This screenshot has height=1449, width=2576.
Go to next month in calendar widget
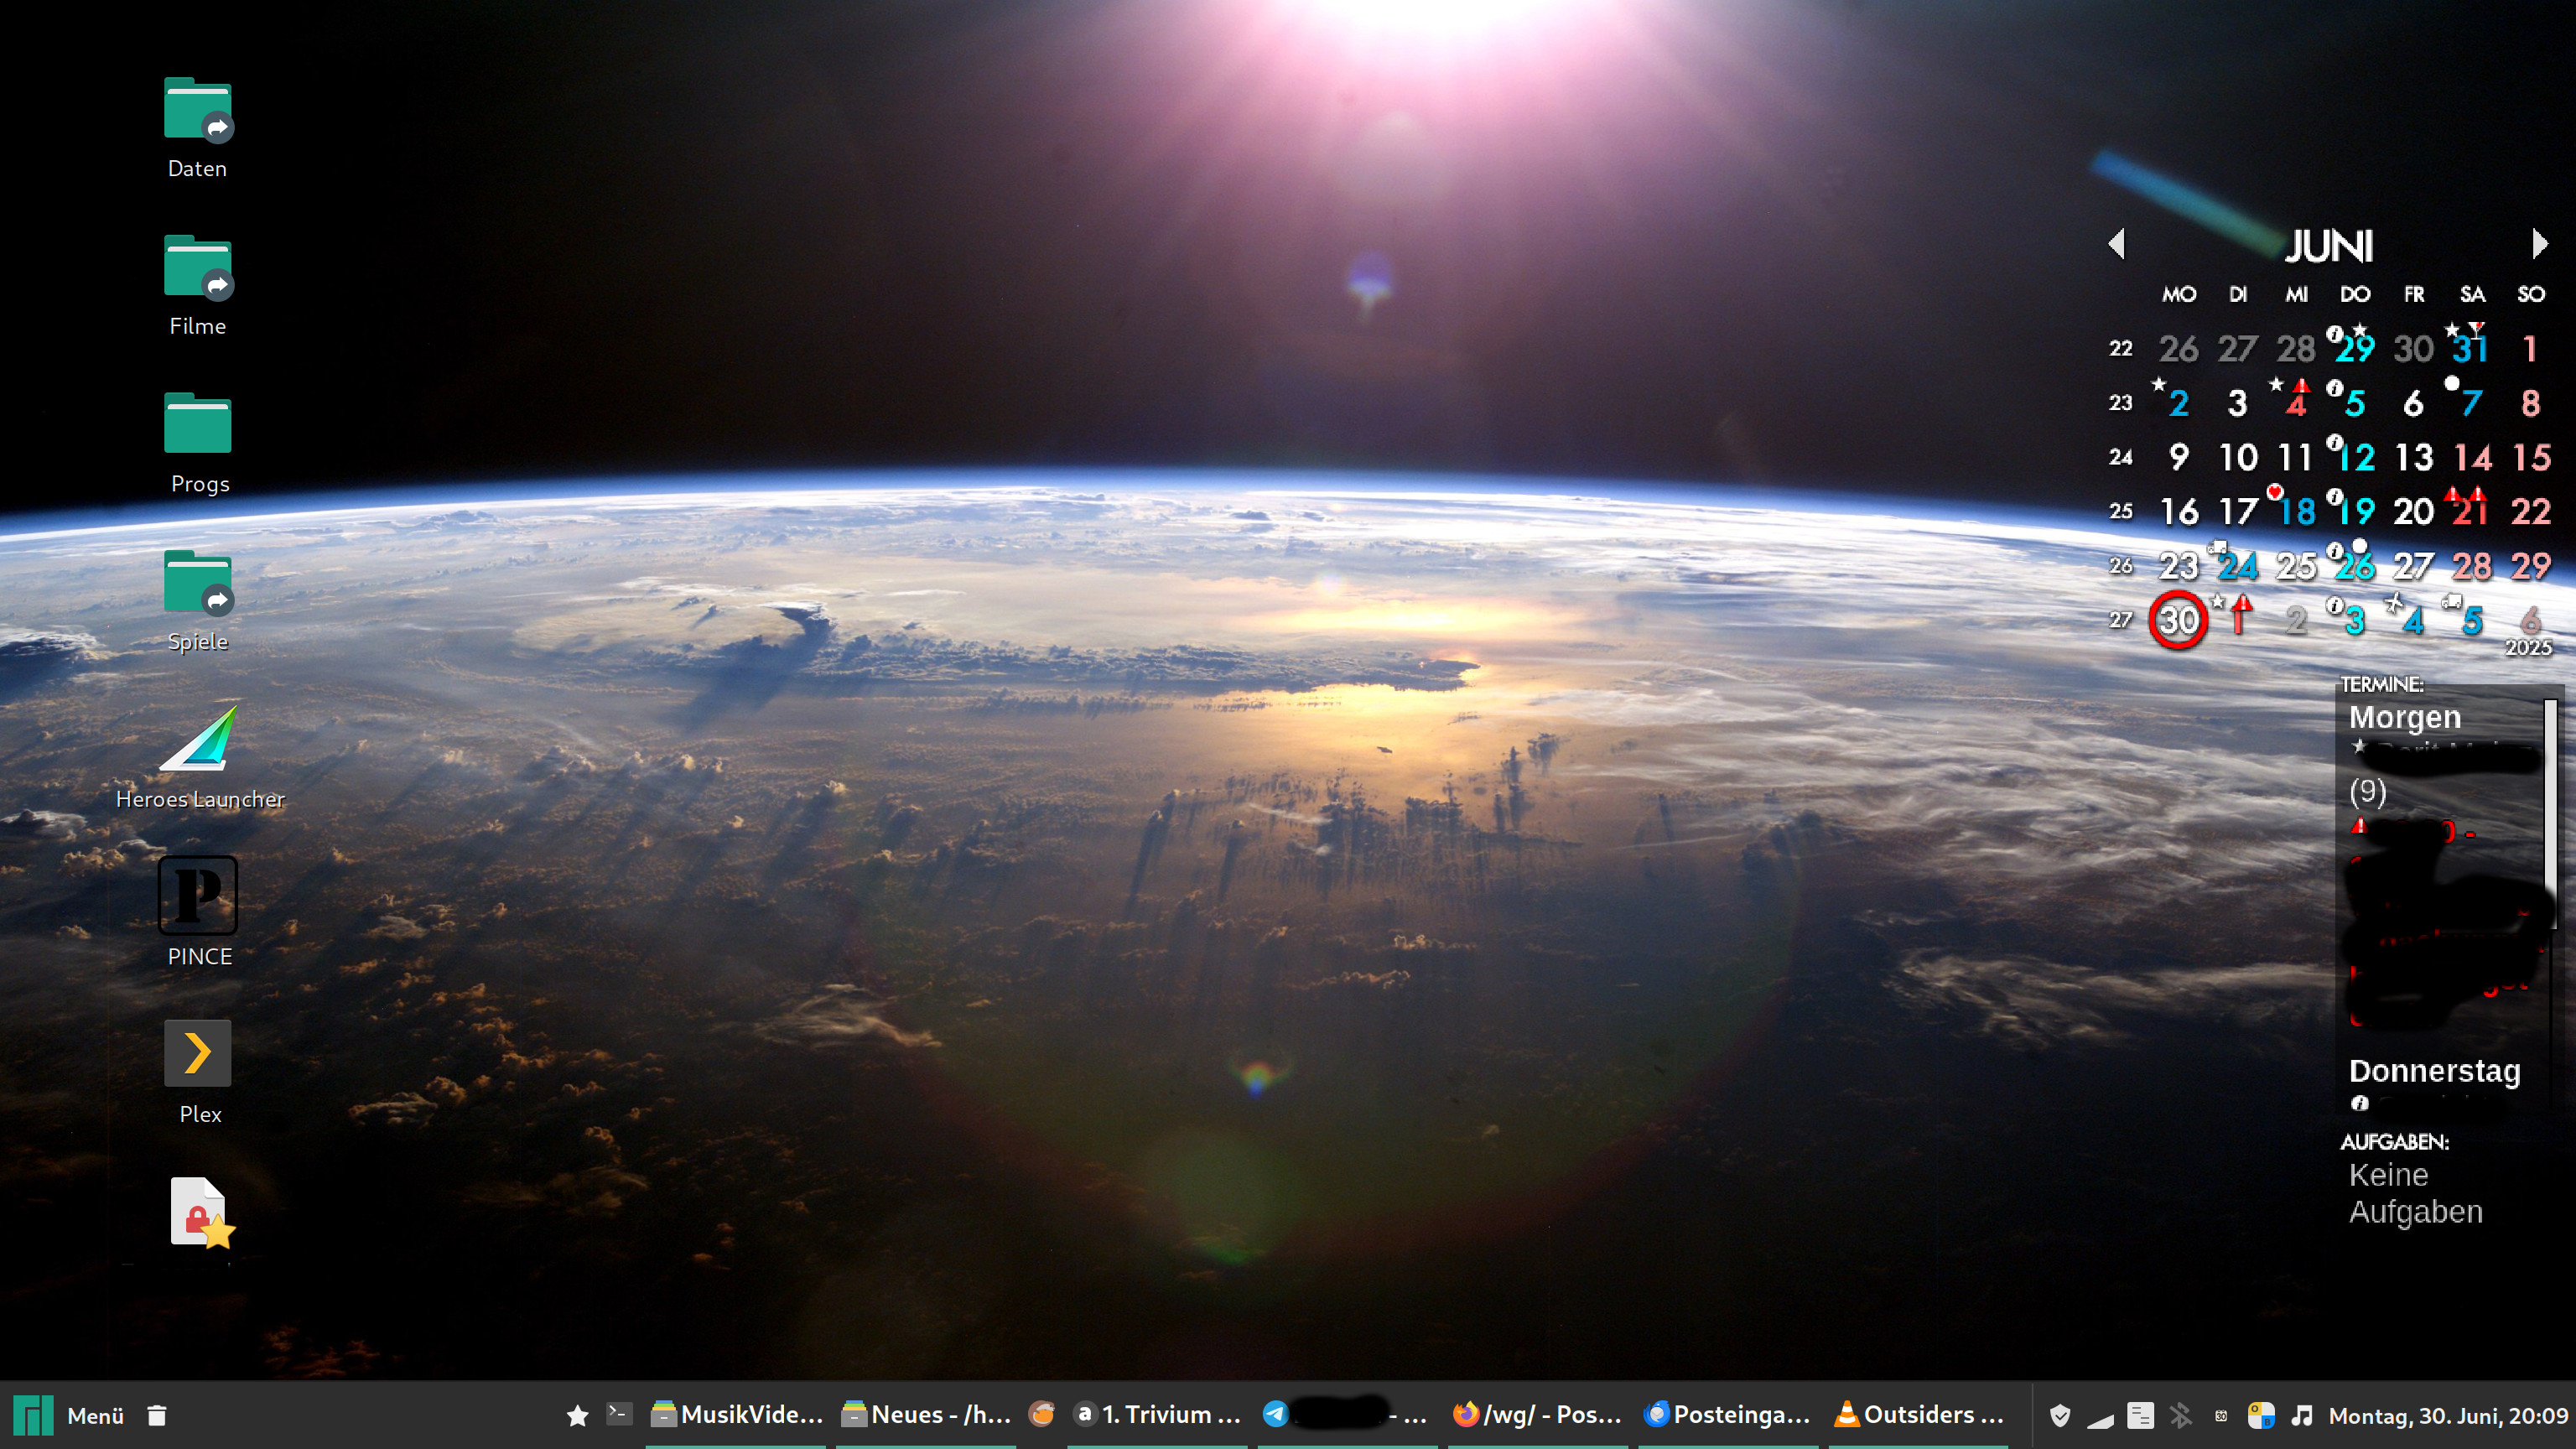2540,243
